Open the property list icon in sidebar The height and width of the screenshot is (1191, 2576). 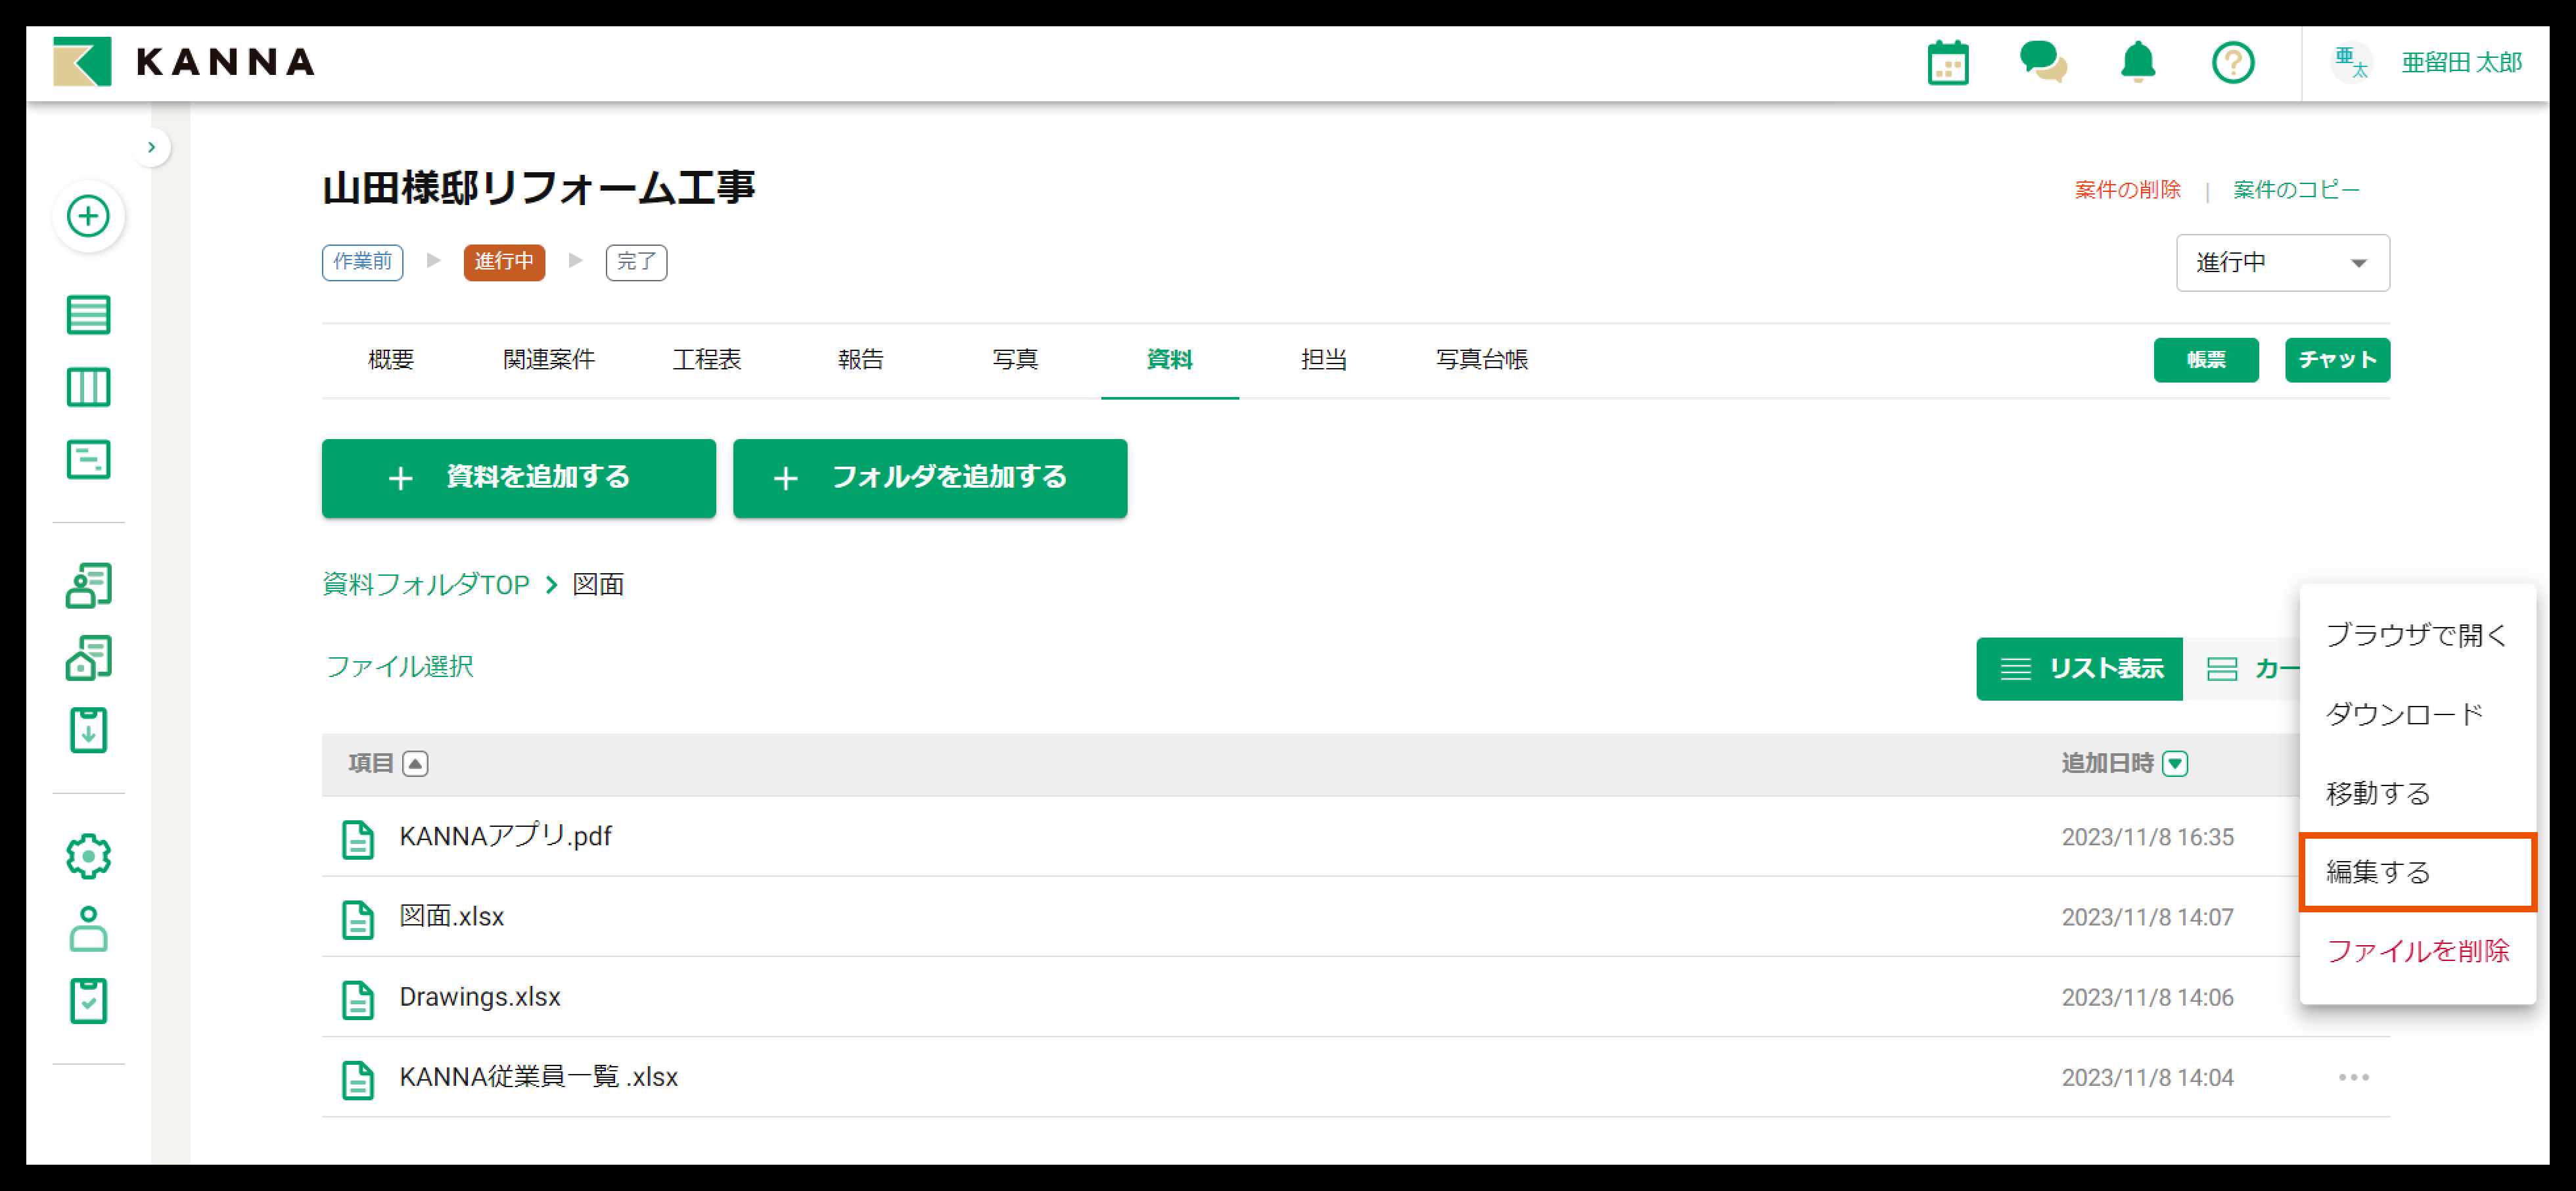click(88, 658)
